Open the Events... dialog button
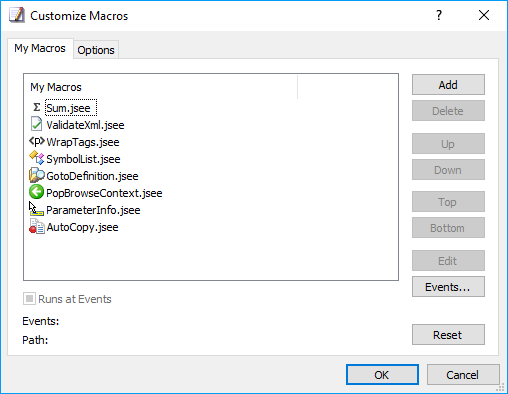This screenshot has width=508, height=394. (x=448, y=287)
